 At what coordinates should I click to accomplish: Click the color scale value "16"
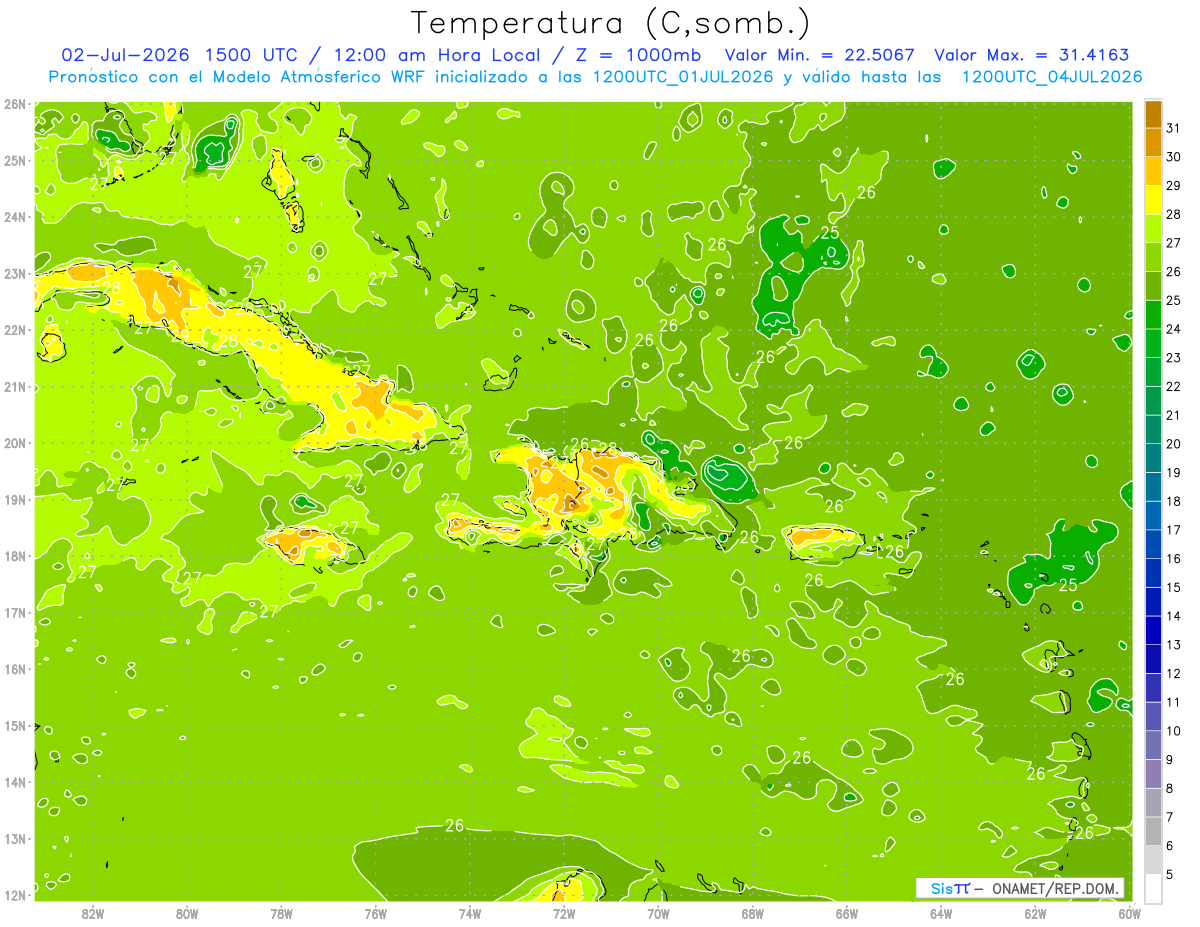click(1174, 559)
